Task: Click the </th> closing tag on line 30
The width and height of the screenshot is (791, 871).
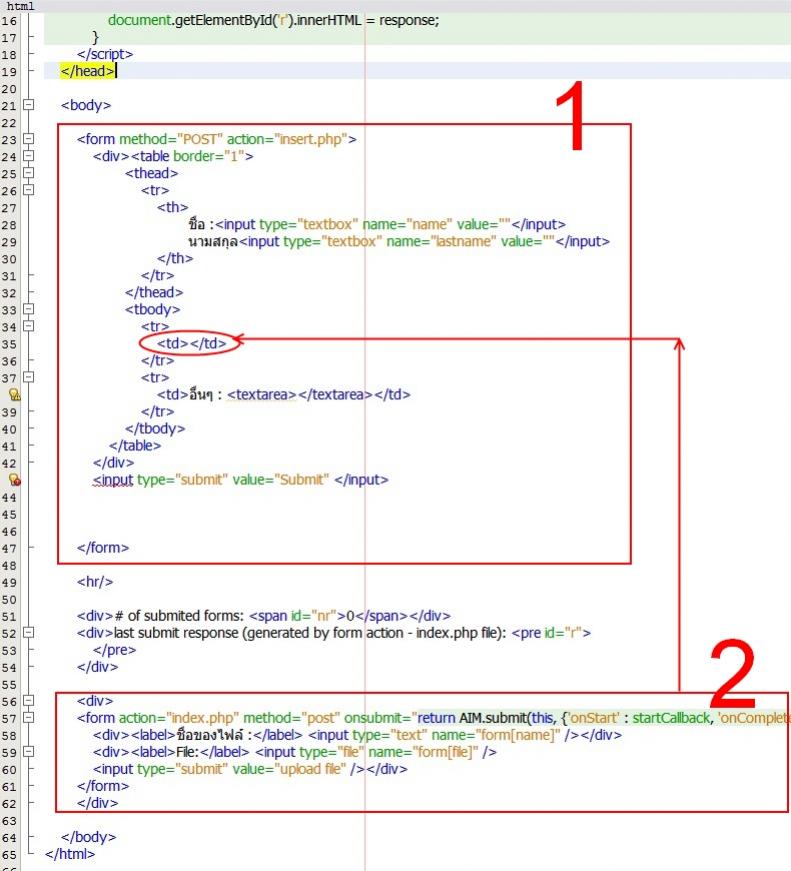Action: click(x=175, y=258)
